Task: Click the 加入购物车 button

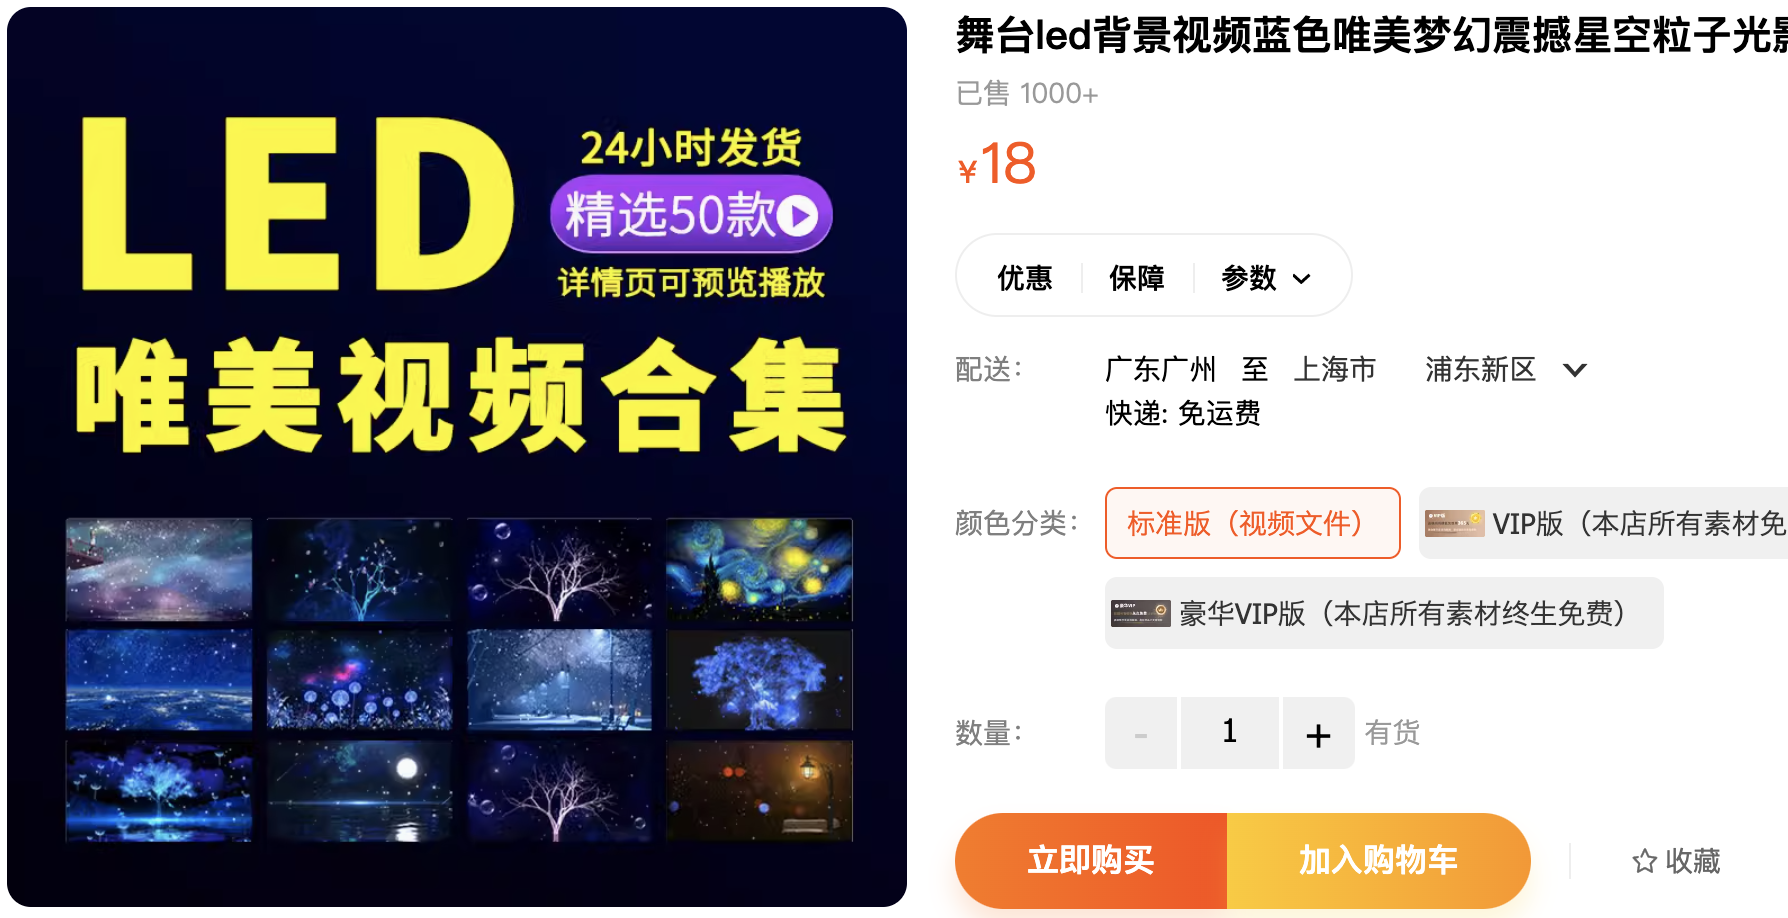Action: pyautogui.click(x=1378, y=860)
